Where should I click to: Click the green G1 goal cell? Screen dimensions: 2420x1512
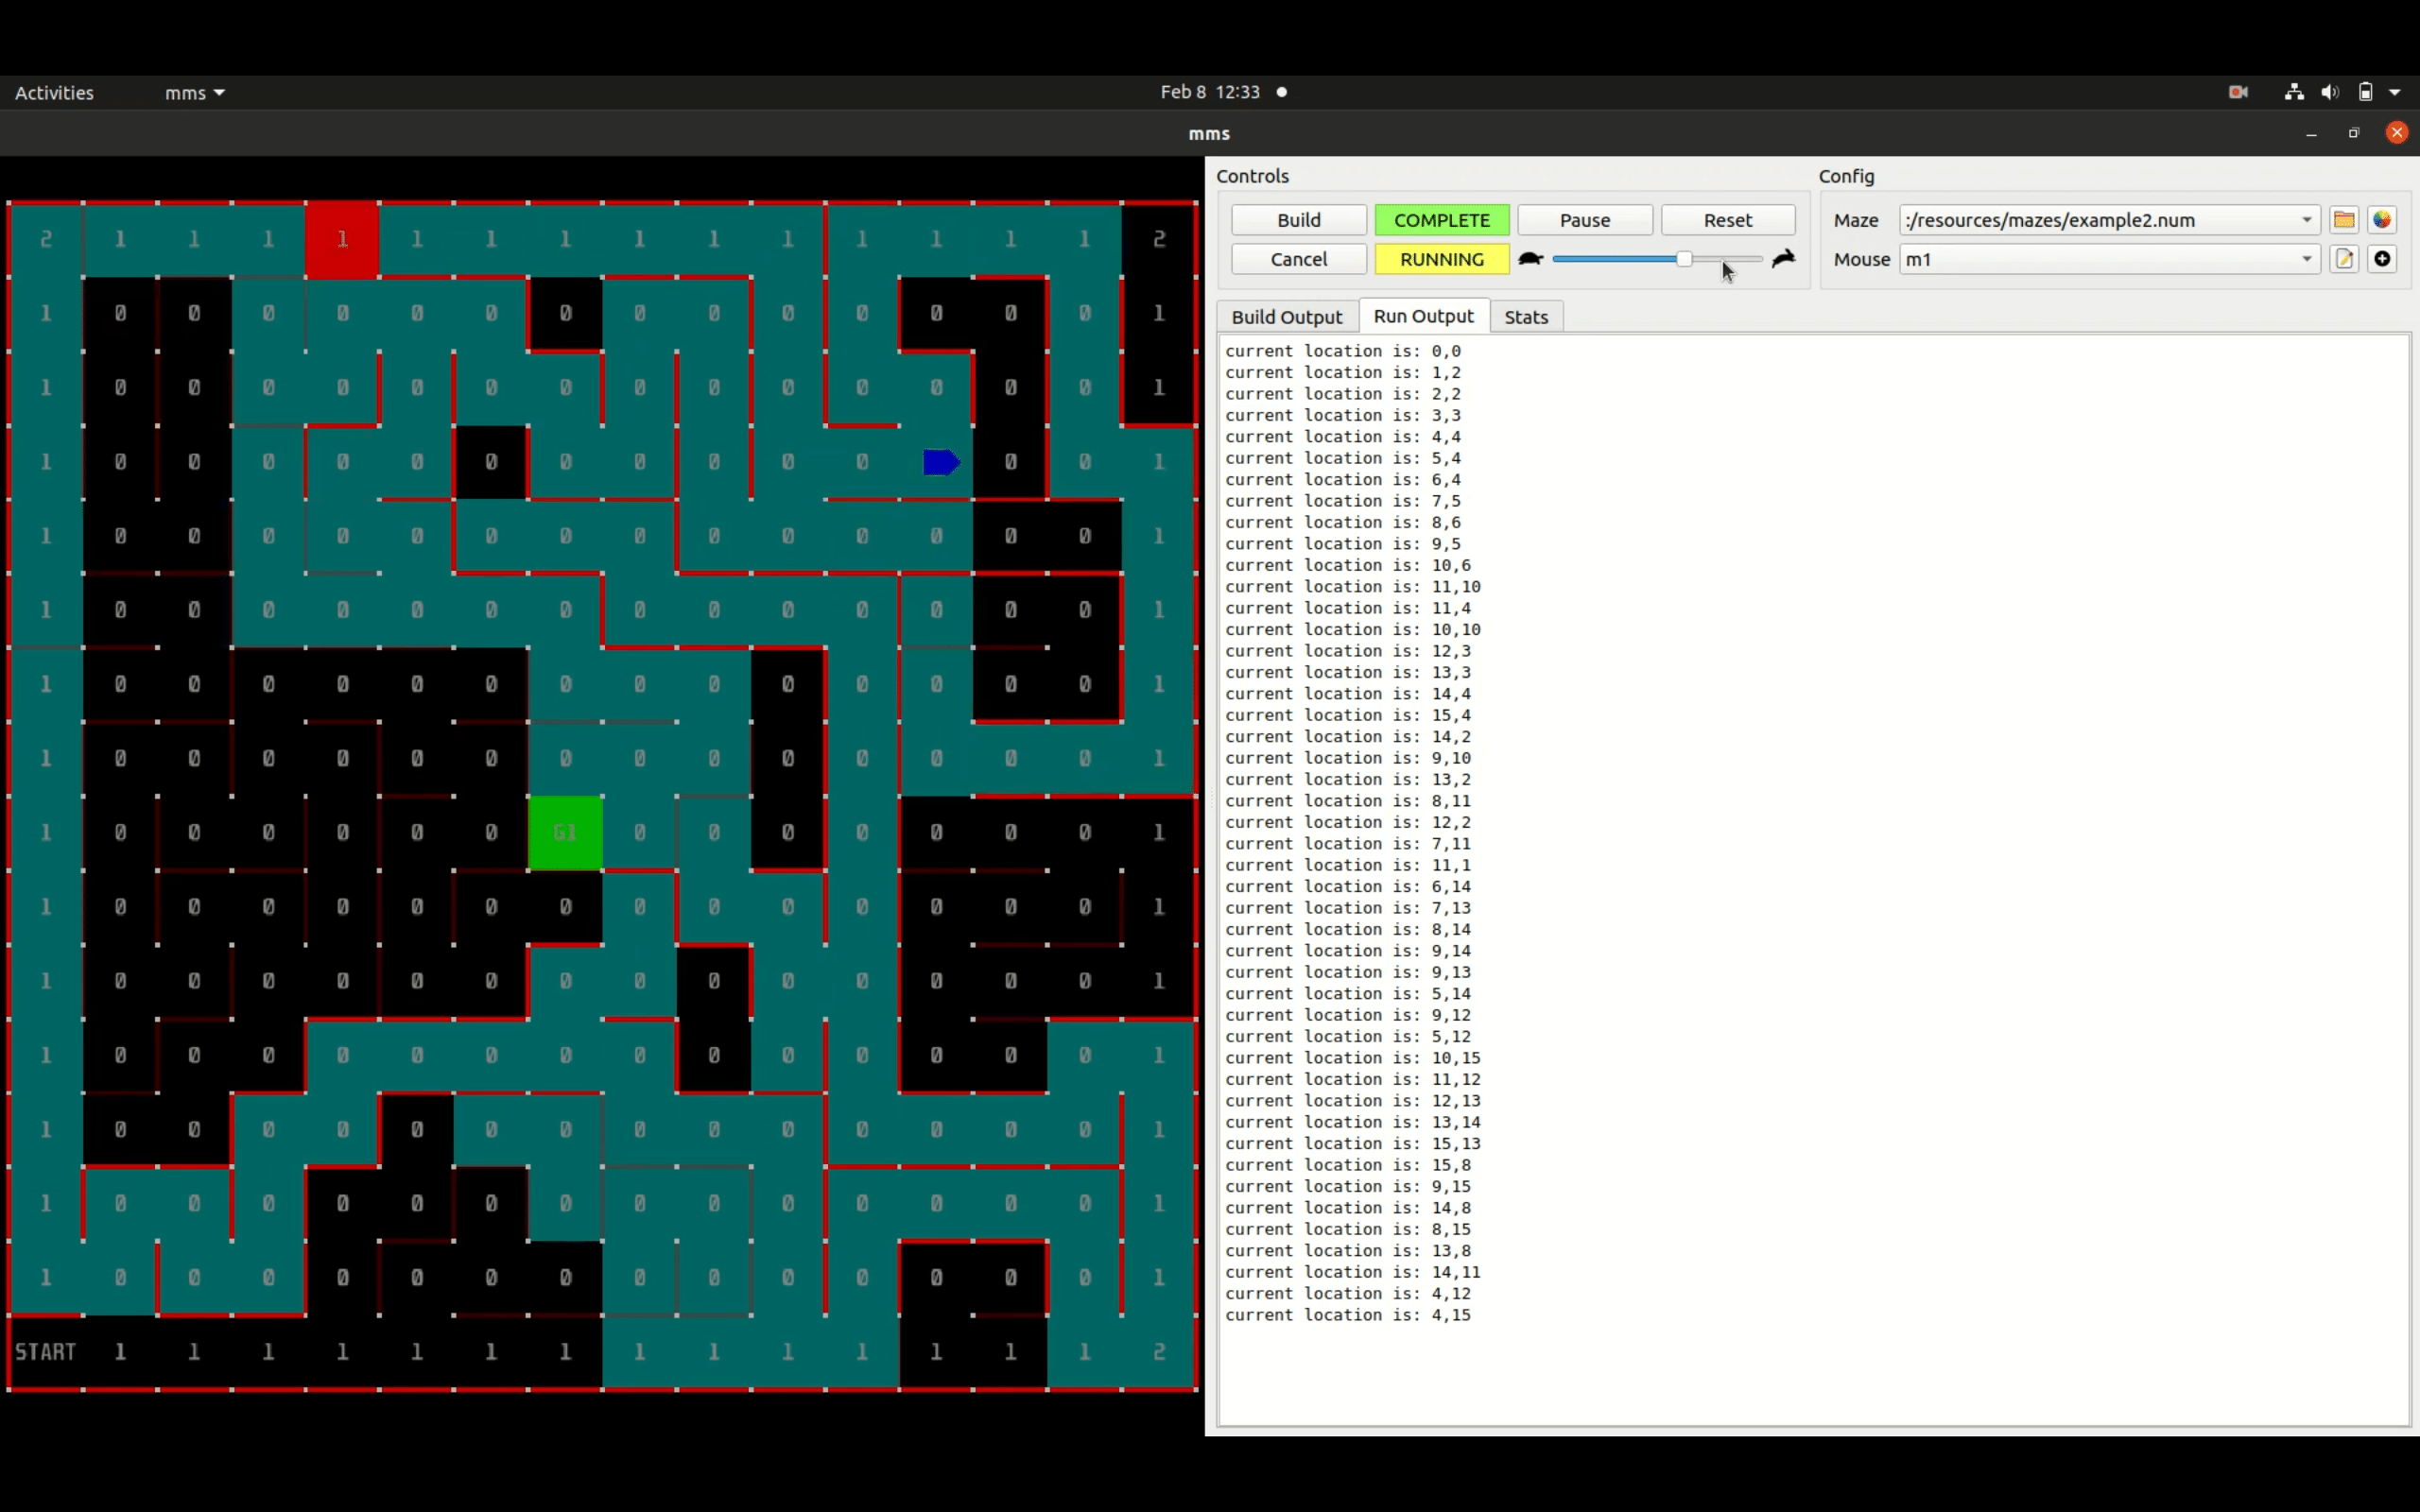[565, 833]
